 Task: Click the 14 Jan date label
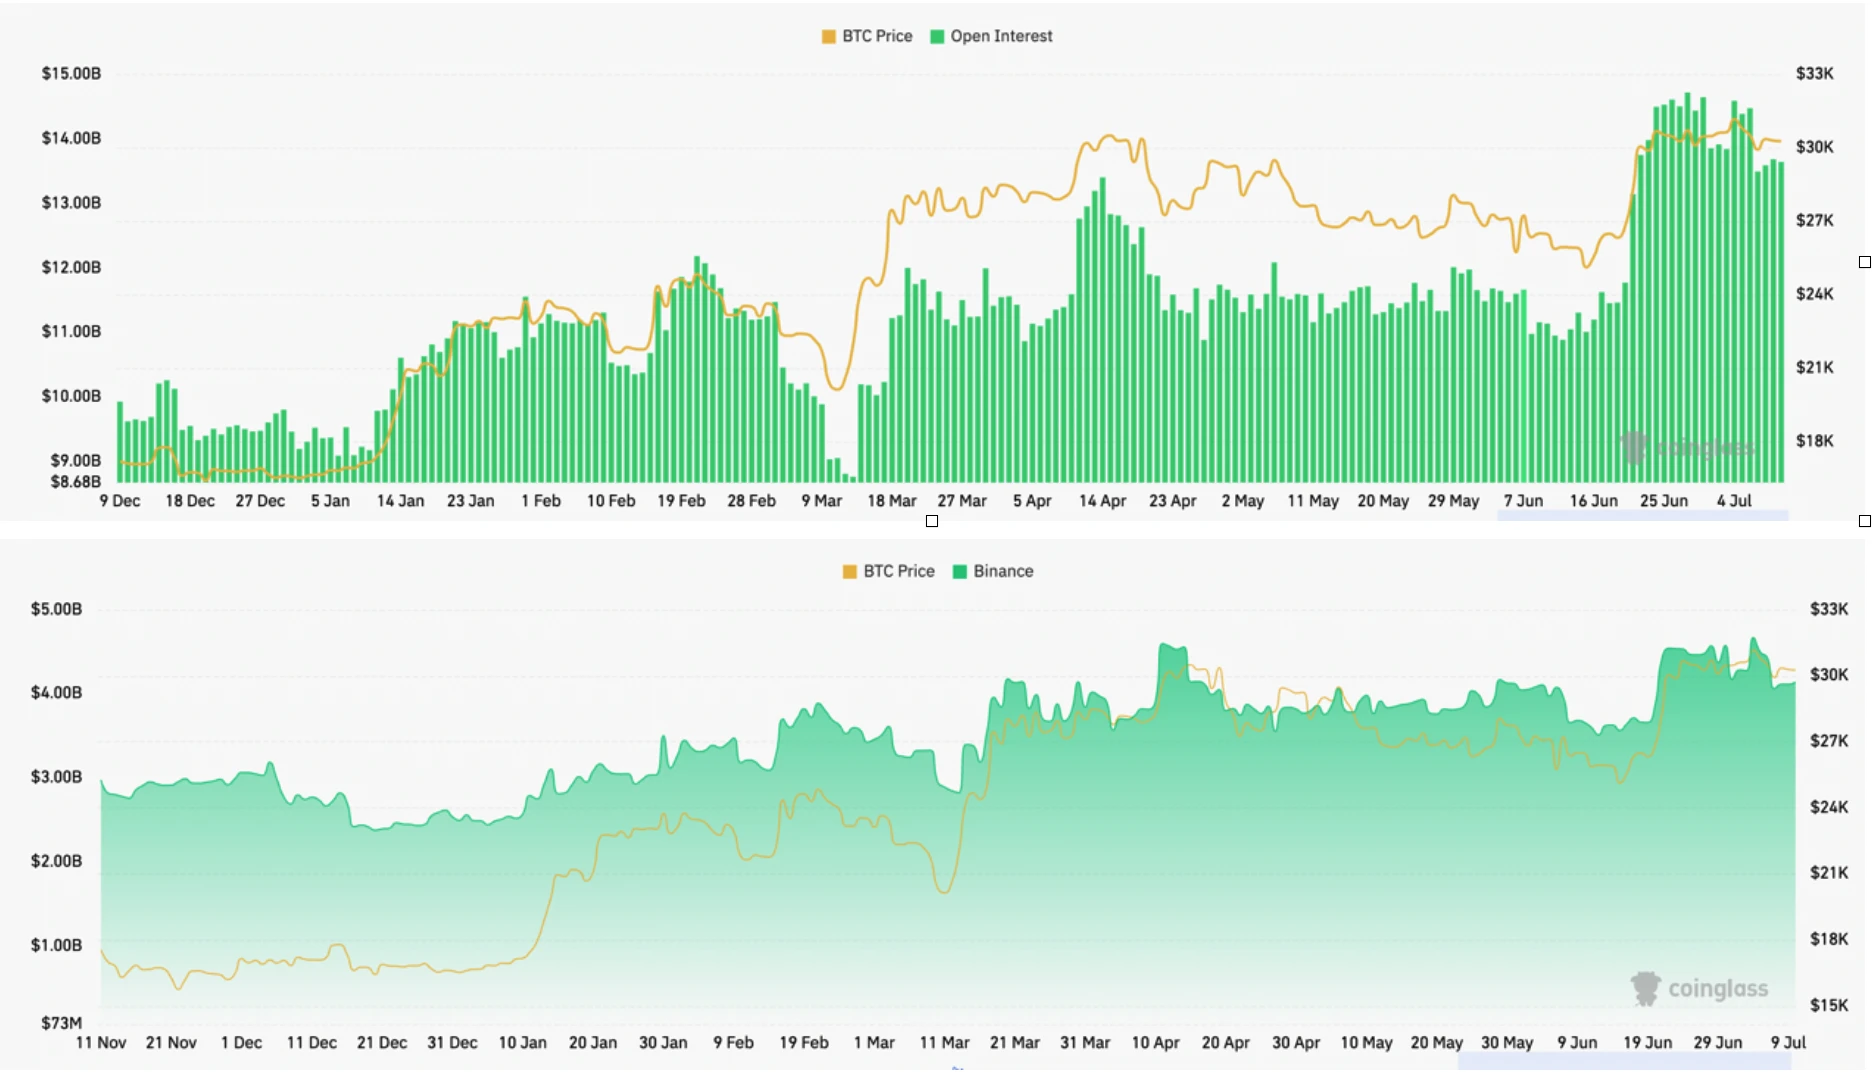(400, 501)
